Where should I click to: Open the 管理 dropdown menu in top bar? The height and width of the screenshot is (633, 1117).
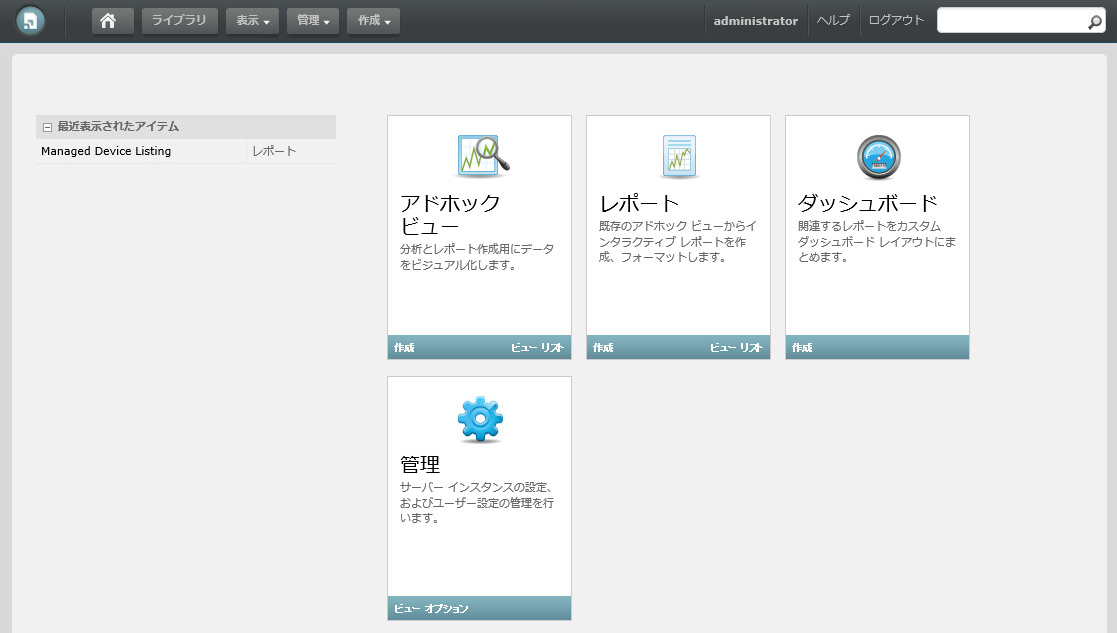(x=313, y=21)
